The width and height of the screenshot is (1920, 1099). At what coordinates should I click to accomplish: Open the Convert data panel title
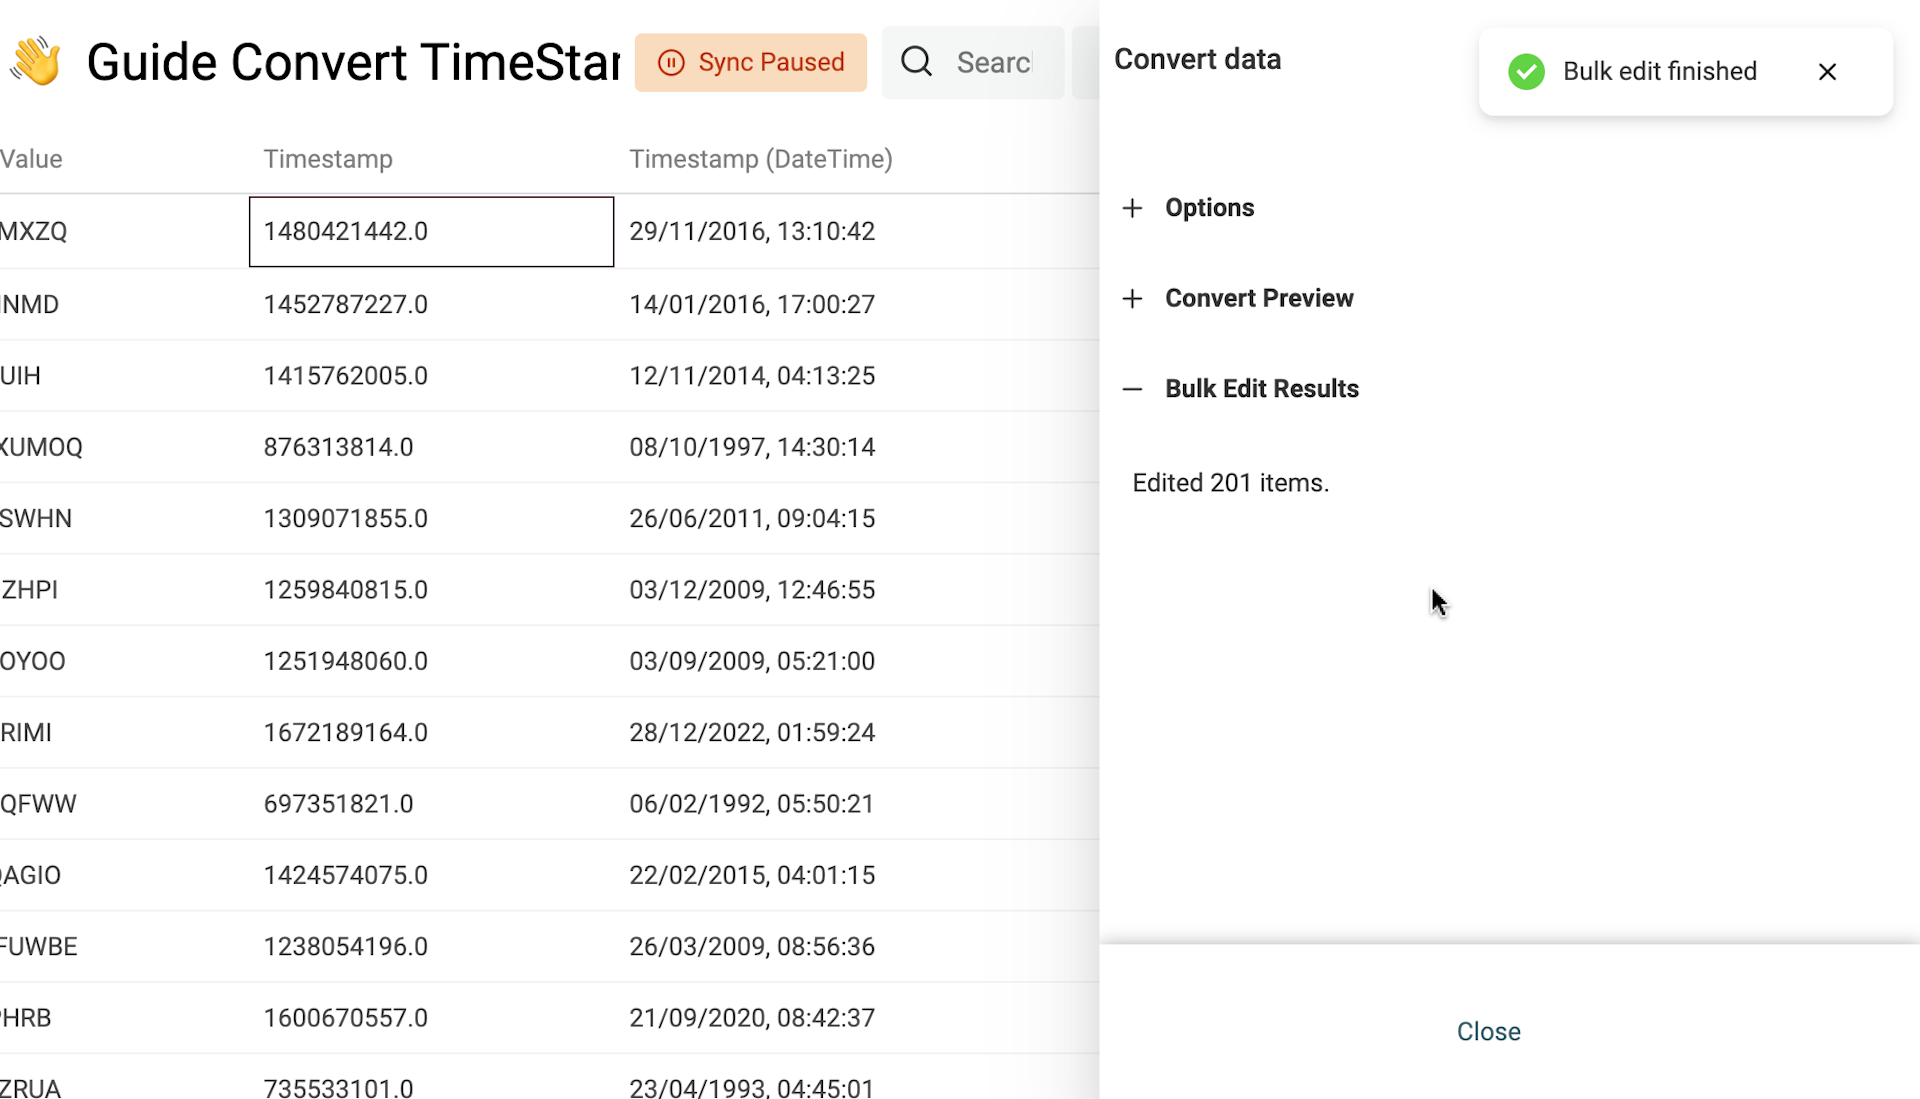1198,59
